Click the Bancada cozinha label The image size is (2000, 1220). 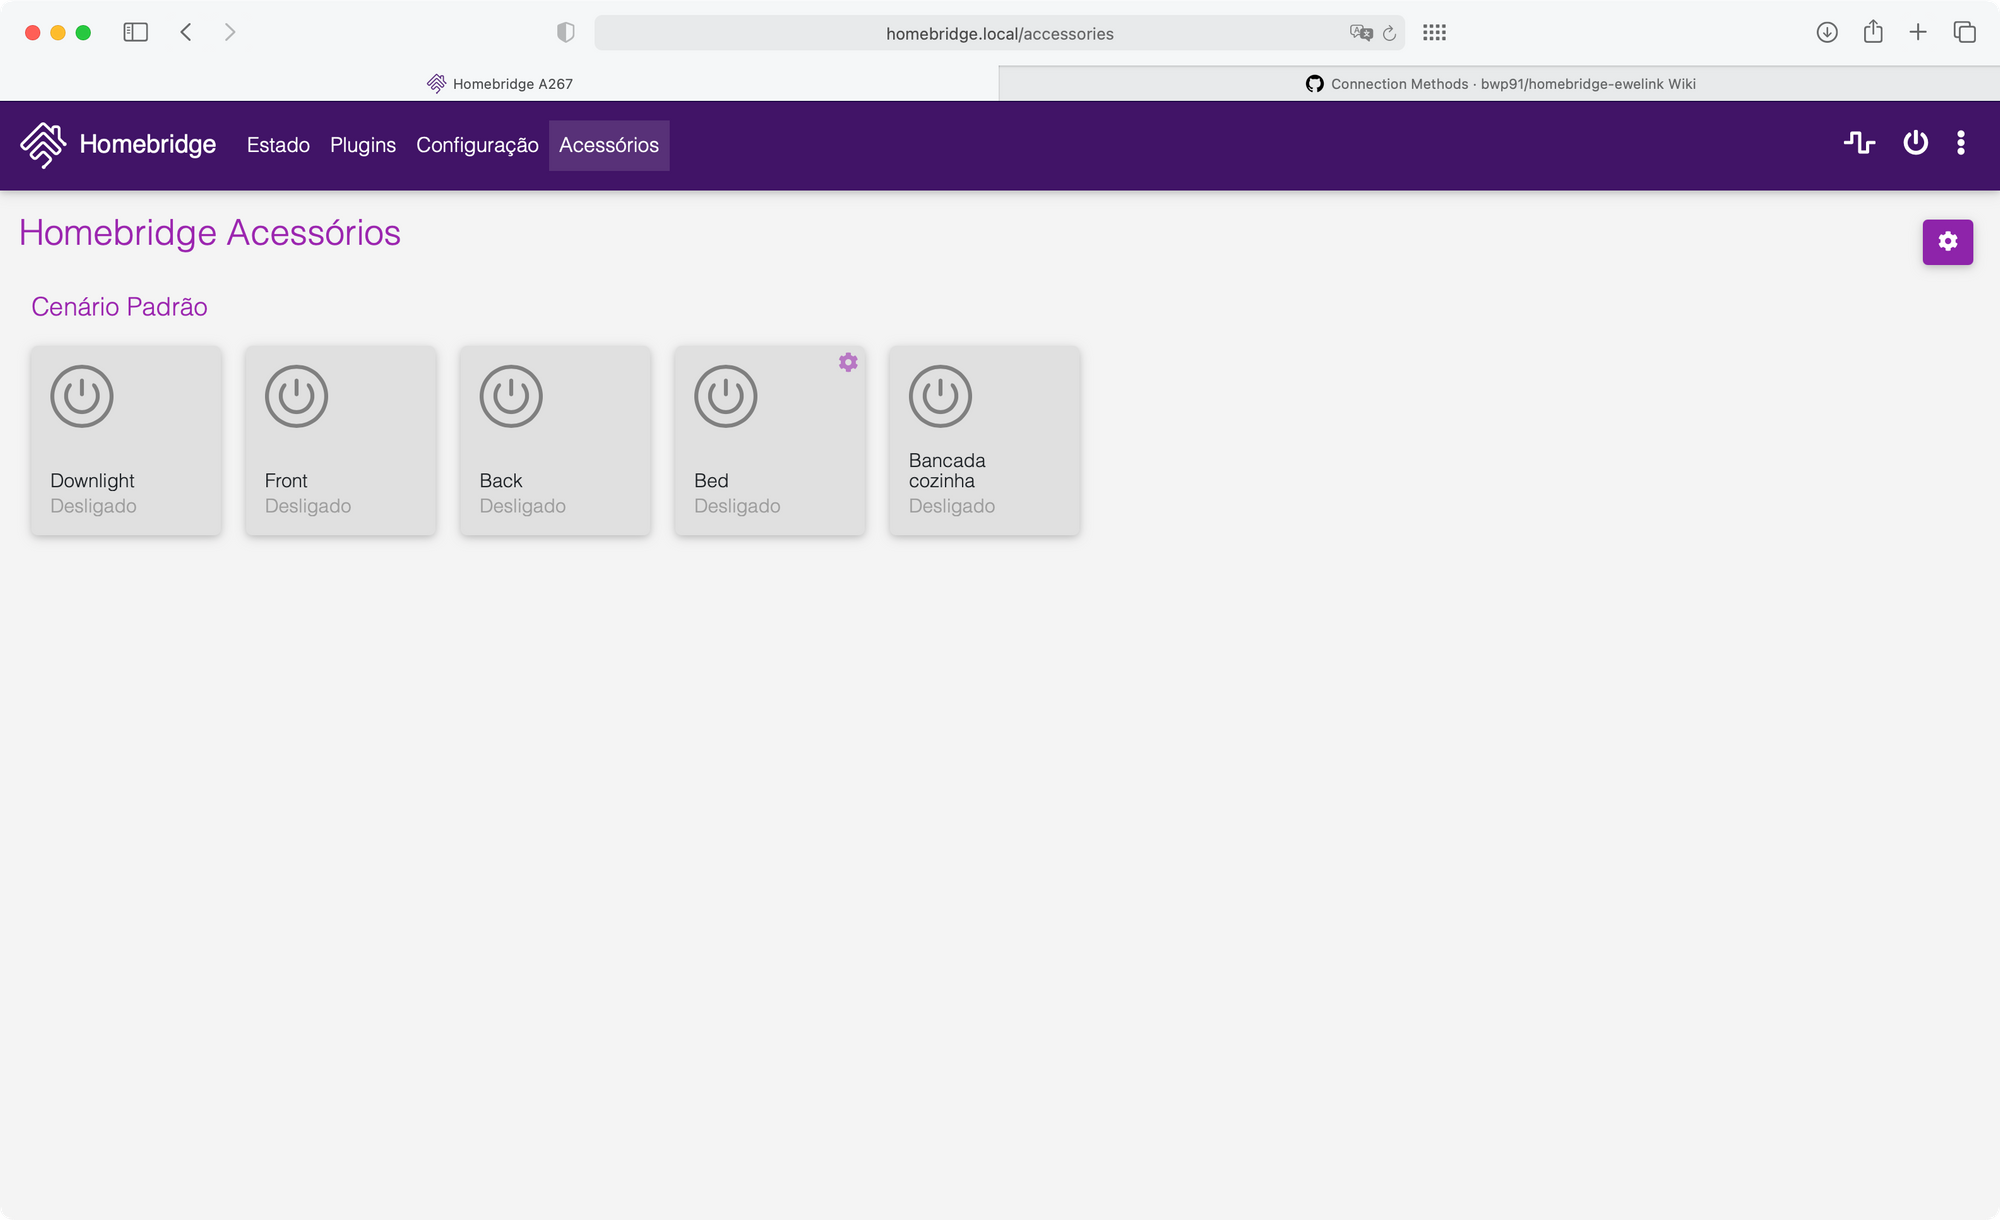947,471
